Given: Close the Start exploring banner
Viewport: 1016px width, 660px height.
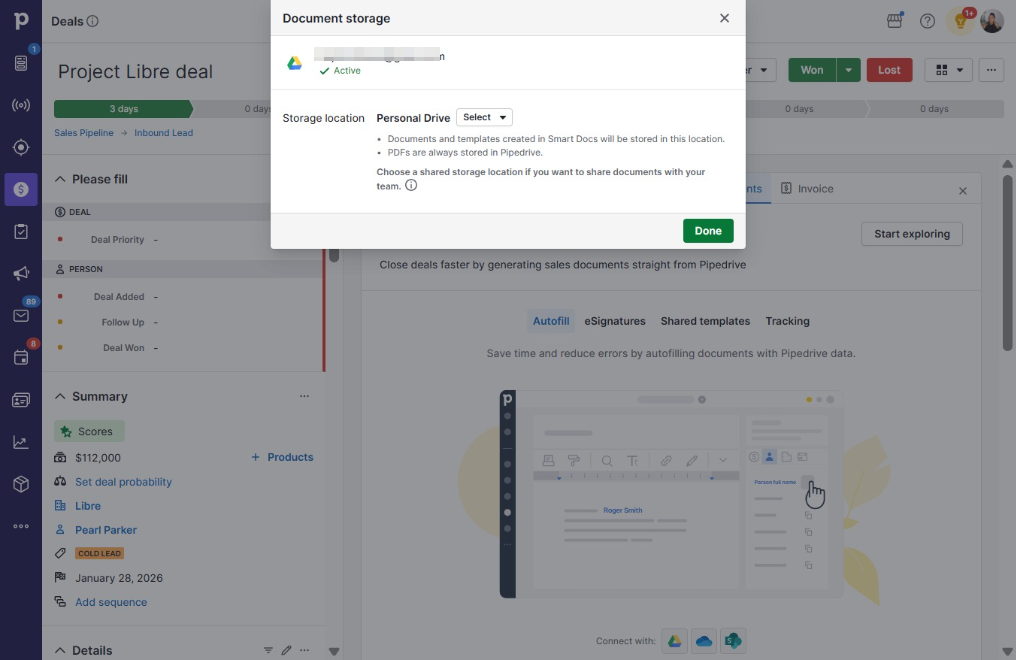Looking at the screenshot, I should (963, 190).
